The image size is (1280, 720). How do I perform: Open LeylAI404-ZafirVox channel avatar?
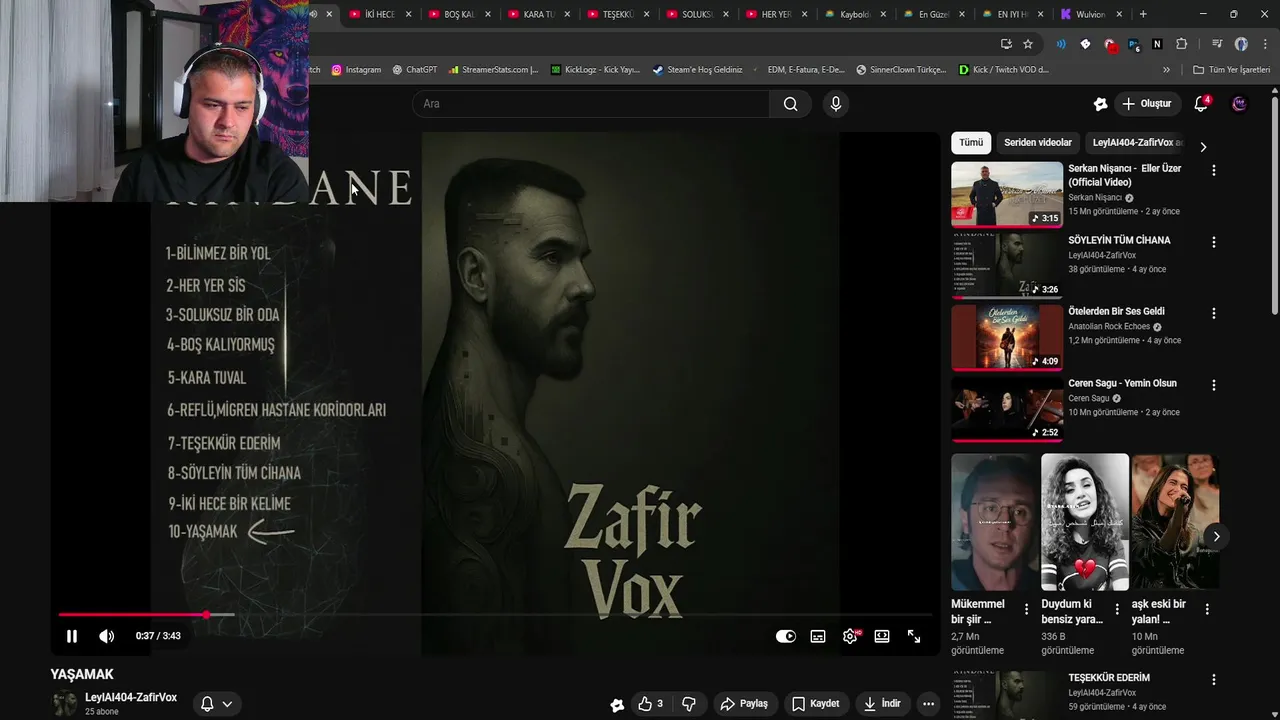(65, 703)
